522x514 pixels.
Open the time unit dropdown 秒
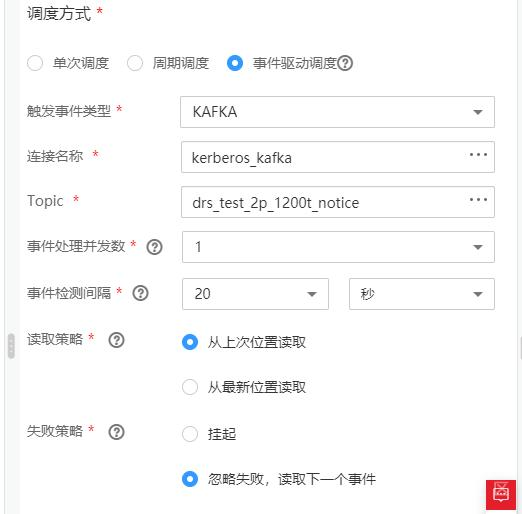pyautogui.click(x=422, y=294)
